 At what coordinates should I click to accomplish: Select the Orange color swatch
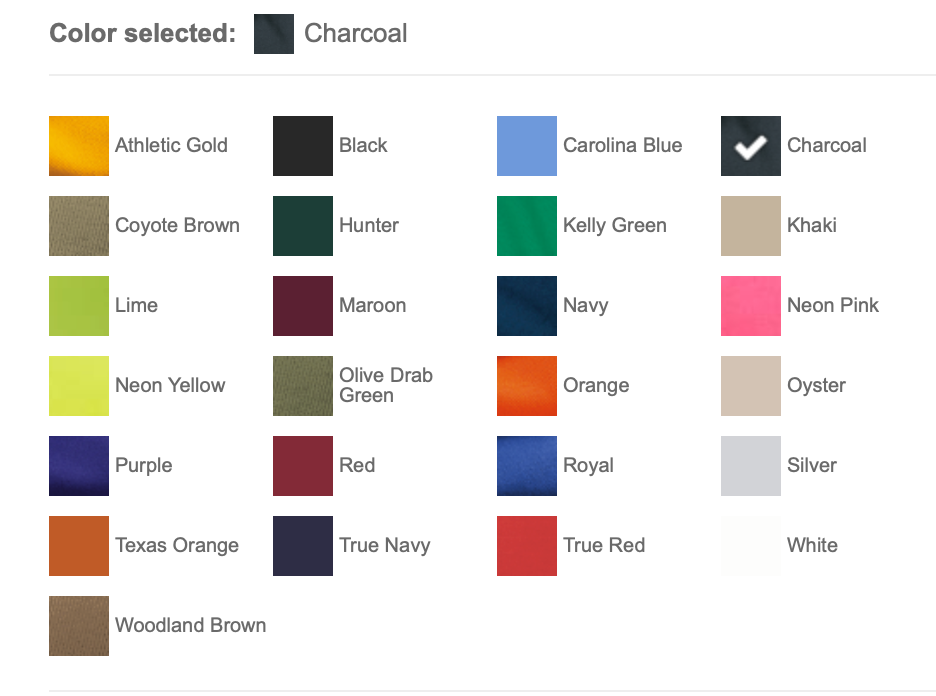click(x=527, y=386)
